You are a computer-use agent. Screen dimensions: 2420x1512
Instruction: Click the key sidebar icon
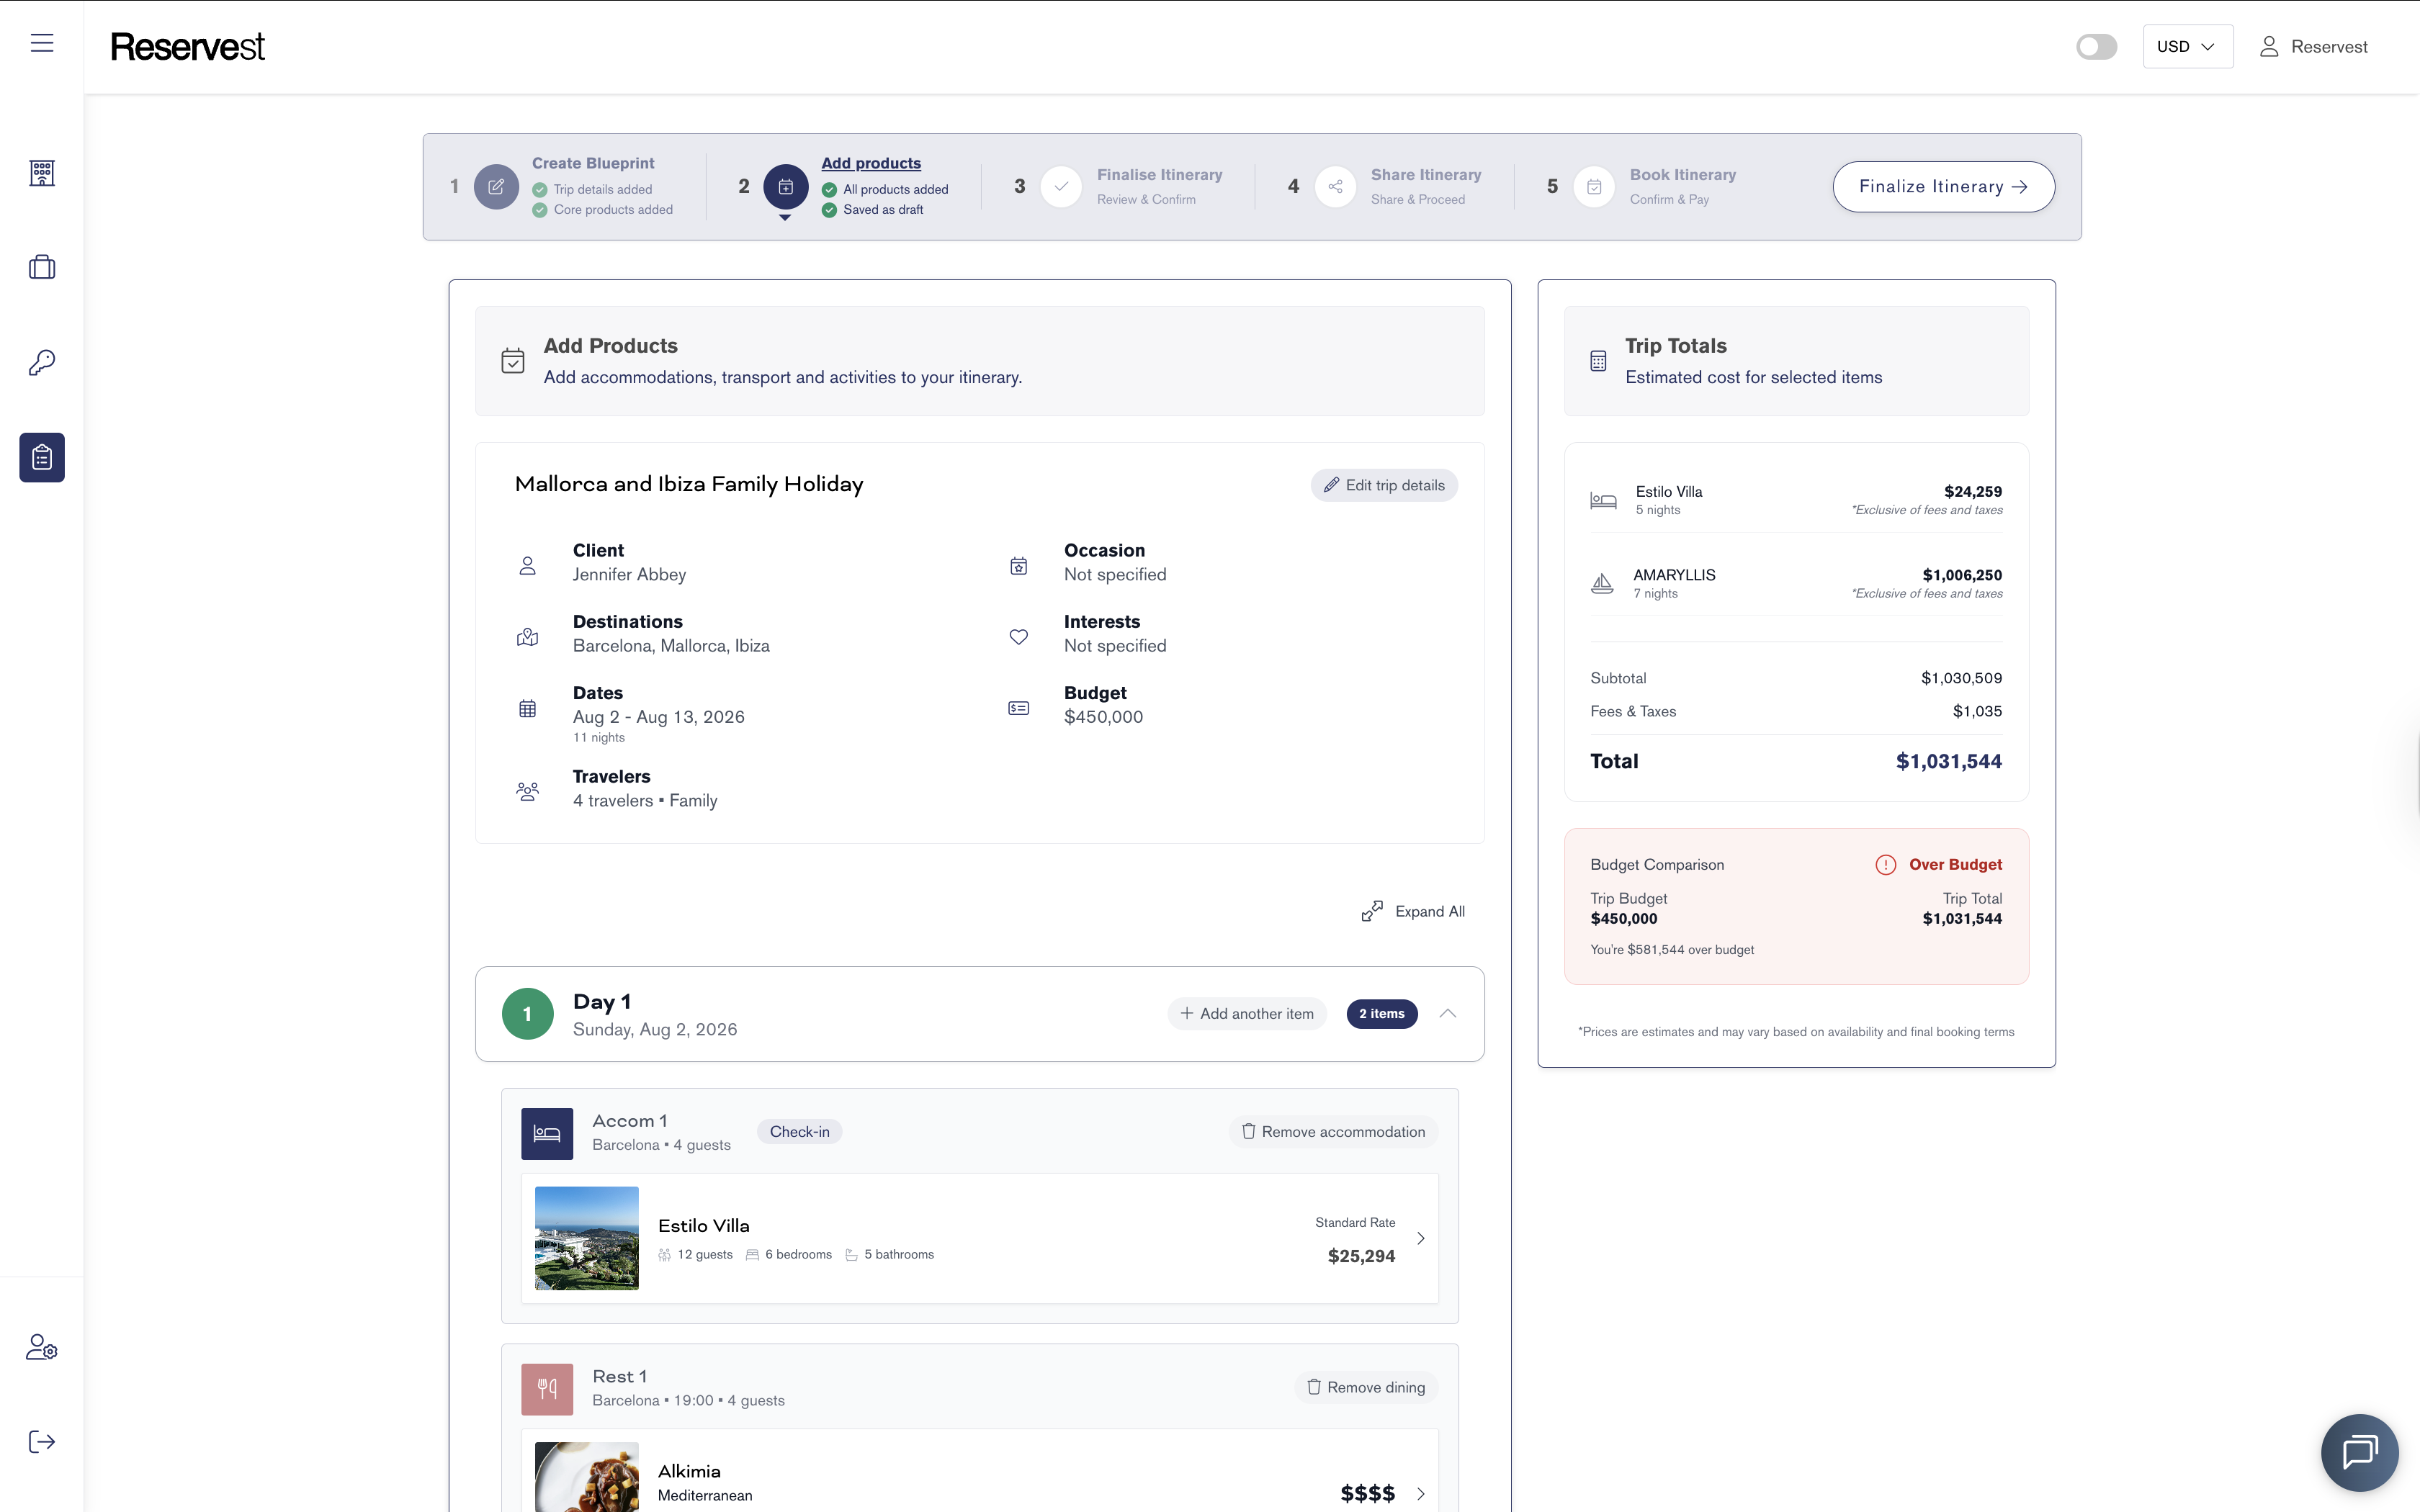(x=42, y=362)
